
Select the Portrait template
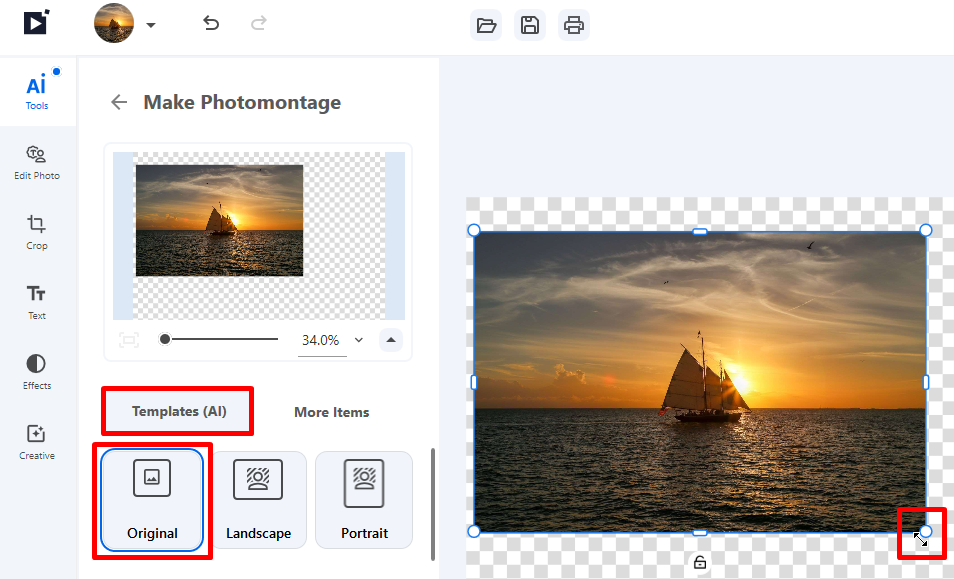[x=364, y=500]
